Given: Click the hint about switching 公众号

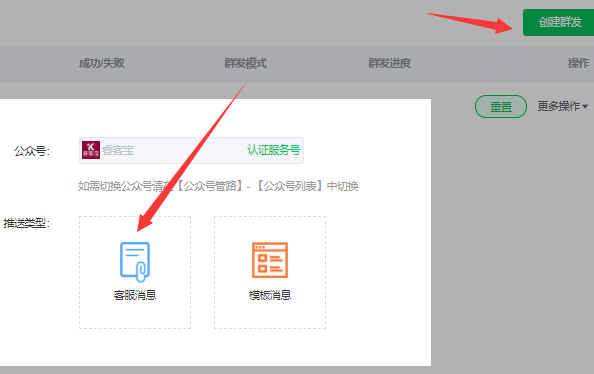Looking at the screenshot, I should (x=218, y=186).
